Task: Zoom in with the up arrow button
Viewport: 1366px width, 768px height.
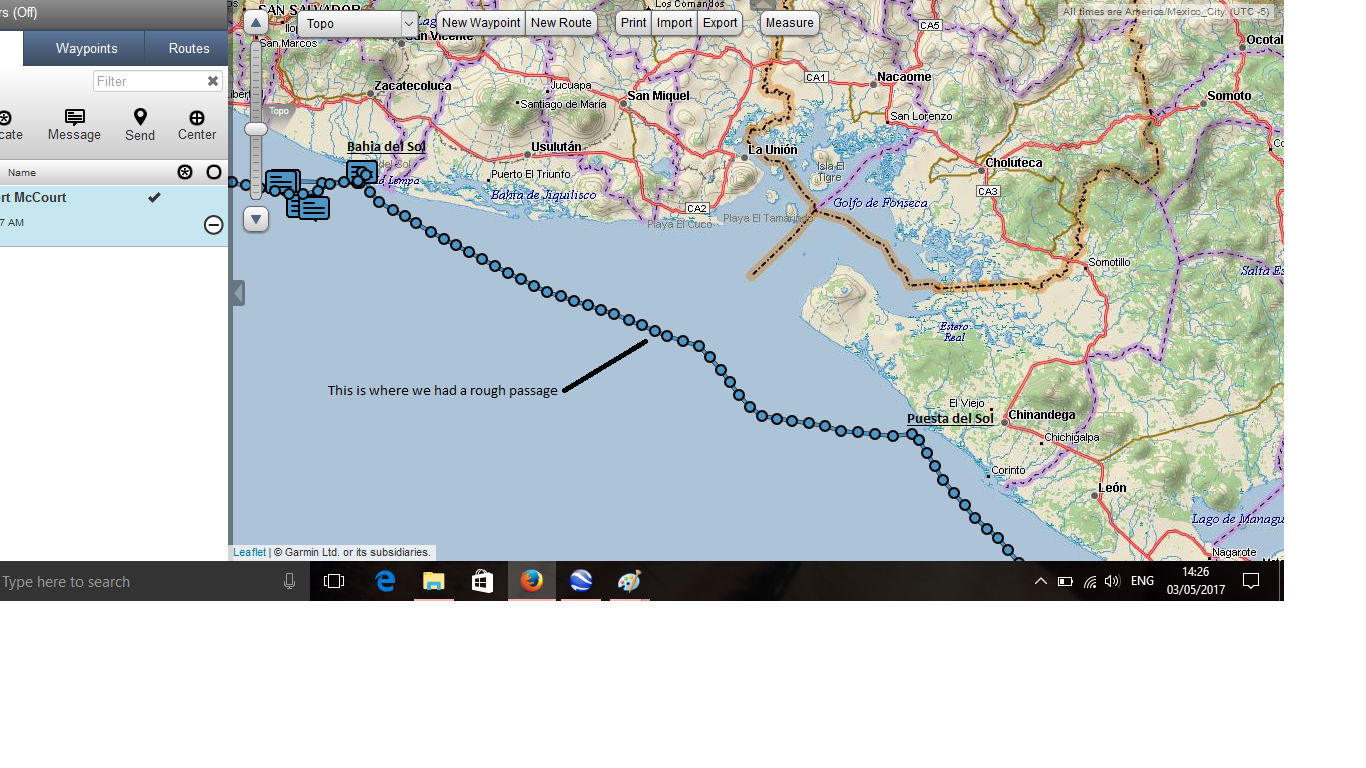Action: point(256,23)
